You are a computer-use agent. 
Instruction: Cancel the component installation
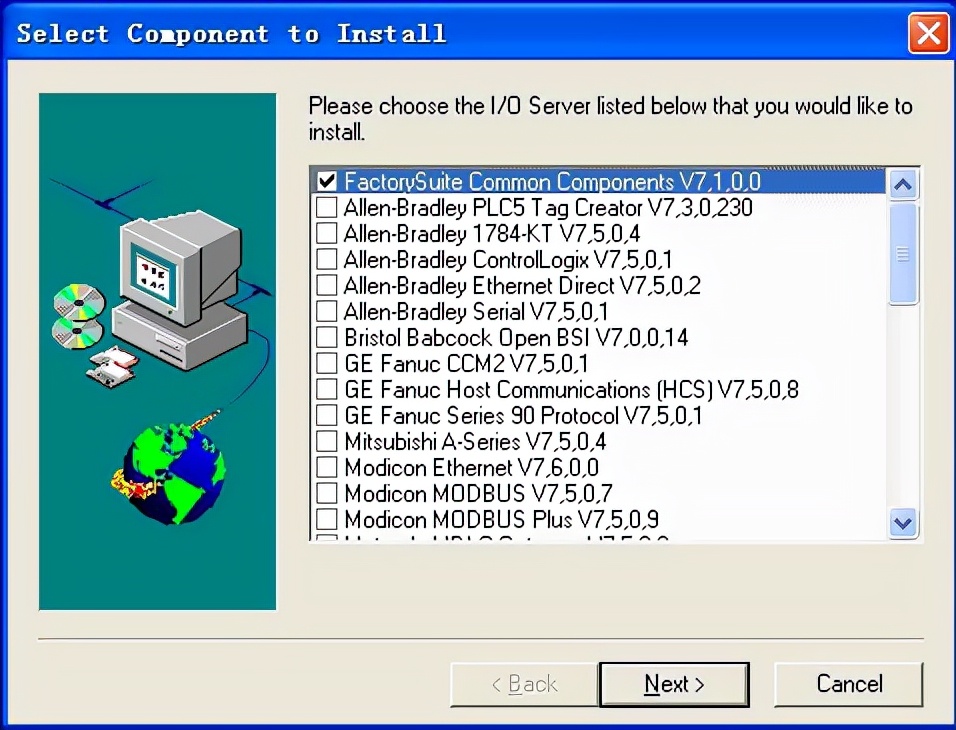point(849,684)
